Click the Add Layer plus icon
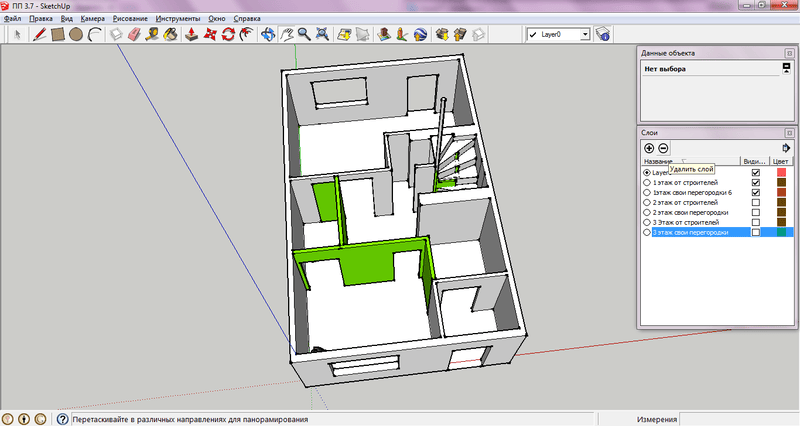Image resolution: width=800 pixels, height=426 pixels. (649, 148)
